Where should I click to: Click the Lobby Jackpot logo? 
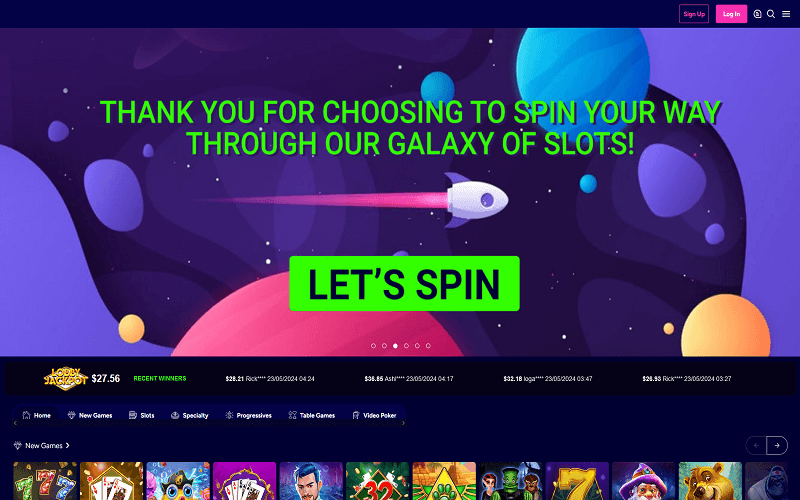[x=66, y=379]
